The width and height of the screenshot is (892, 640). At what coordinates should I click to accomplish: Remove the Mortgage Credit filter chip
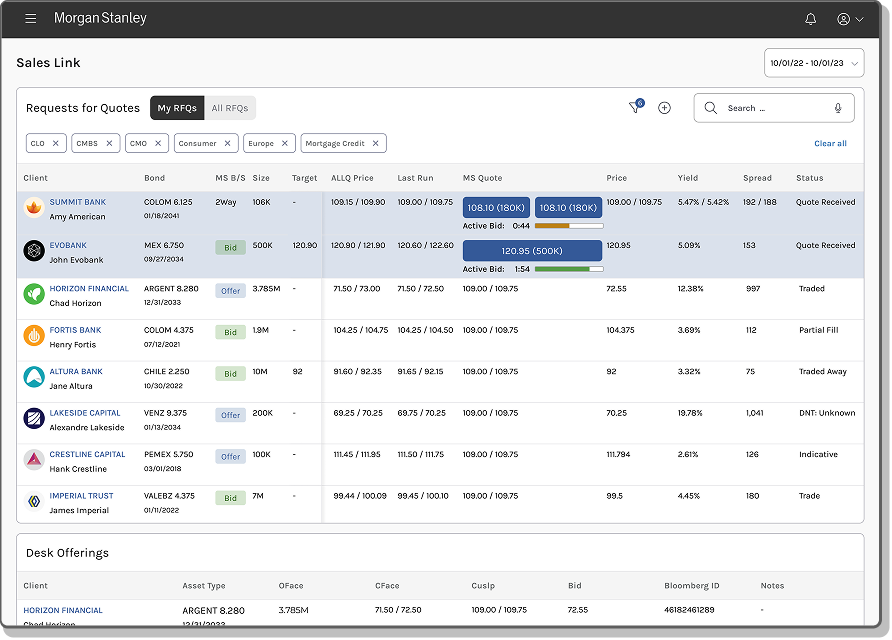pyautogui.click(x=375, y=144)
